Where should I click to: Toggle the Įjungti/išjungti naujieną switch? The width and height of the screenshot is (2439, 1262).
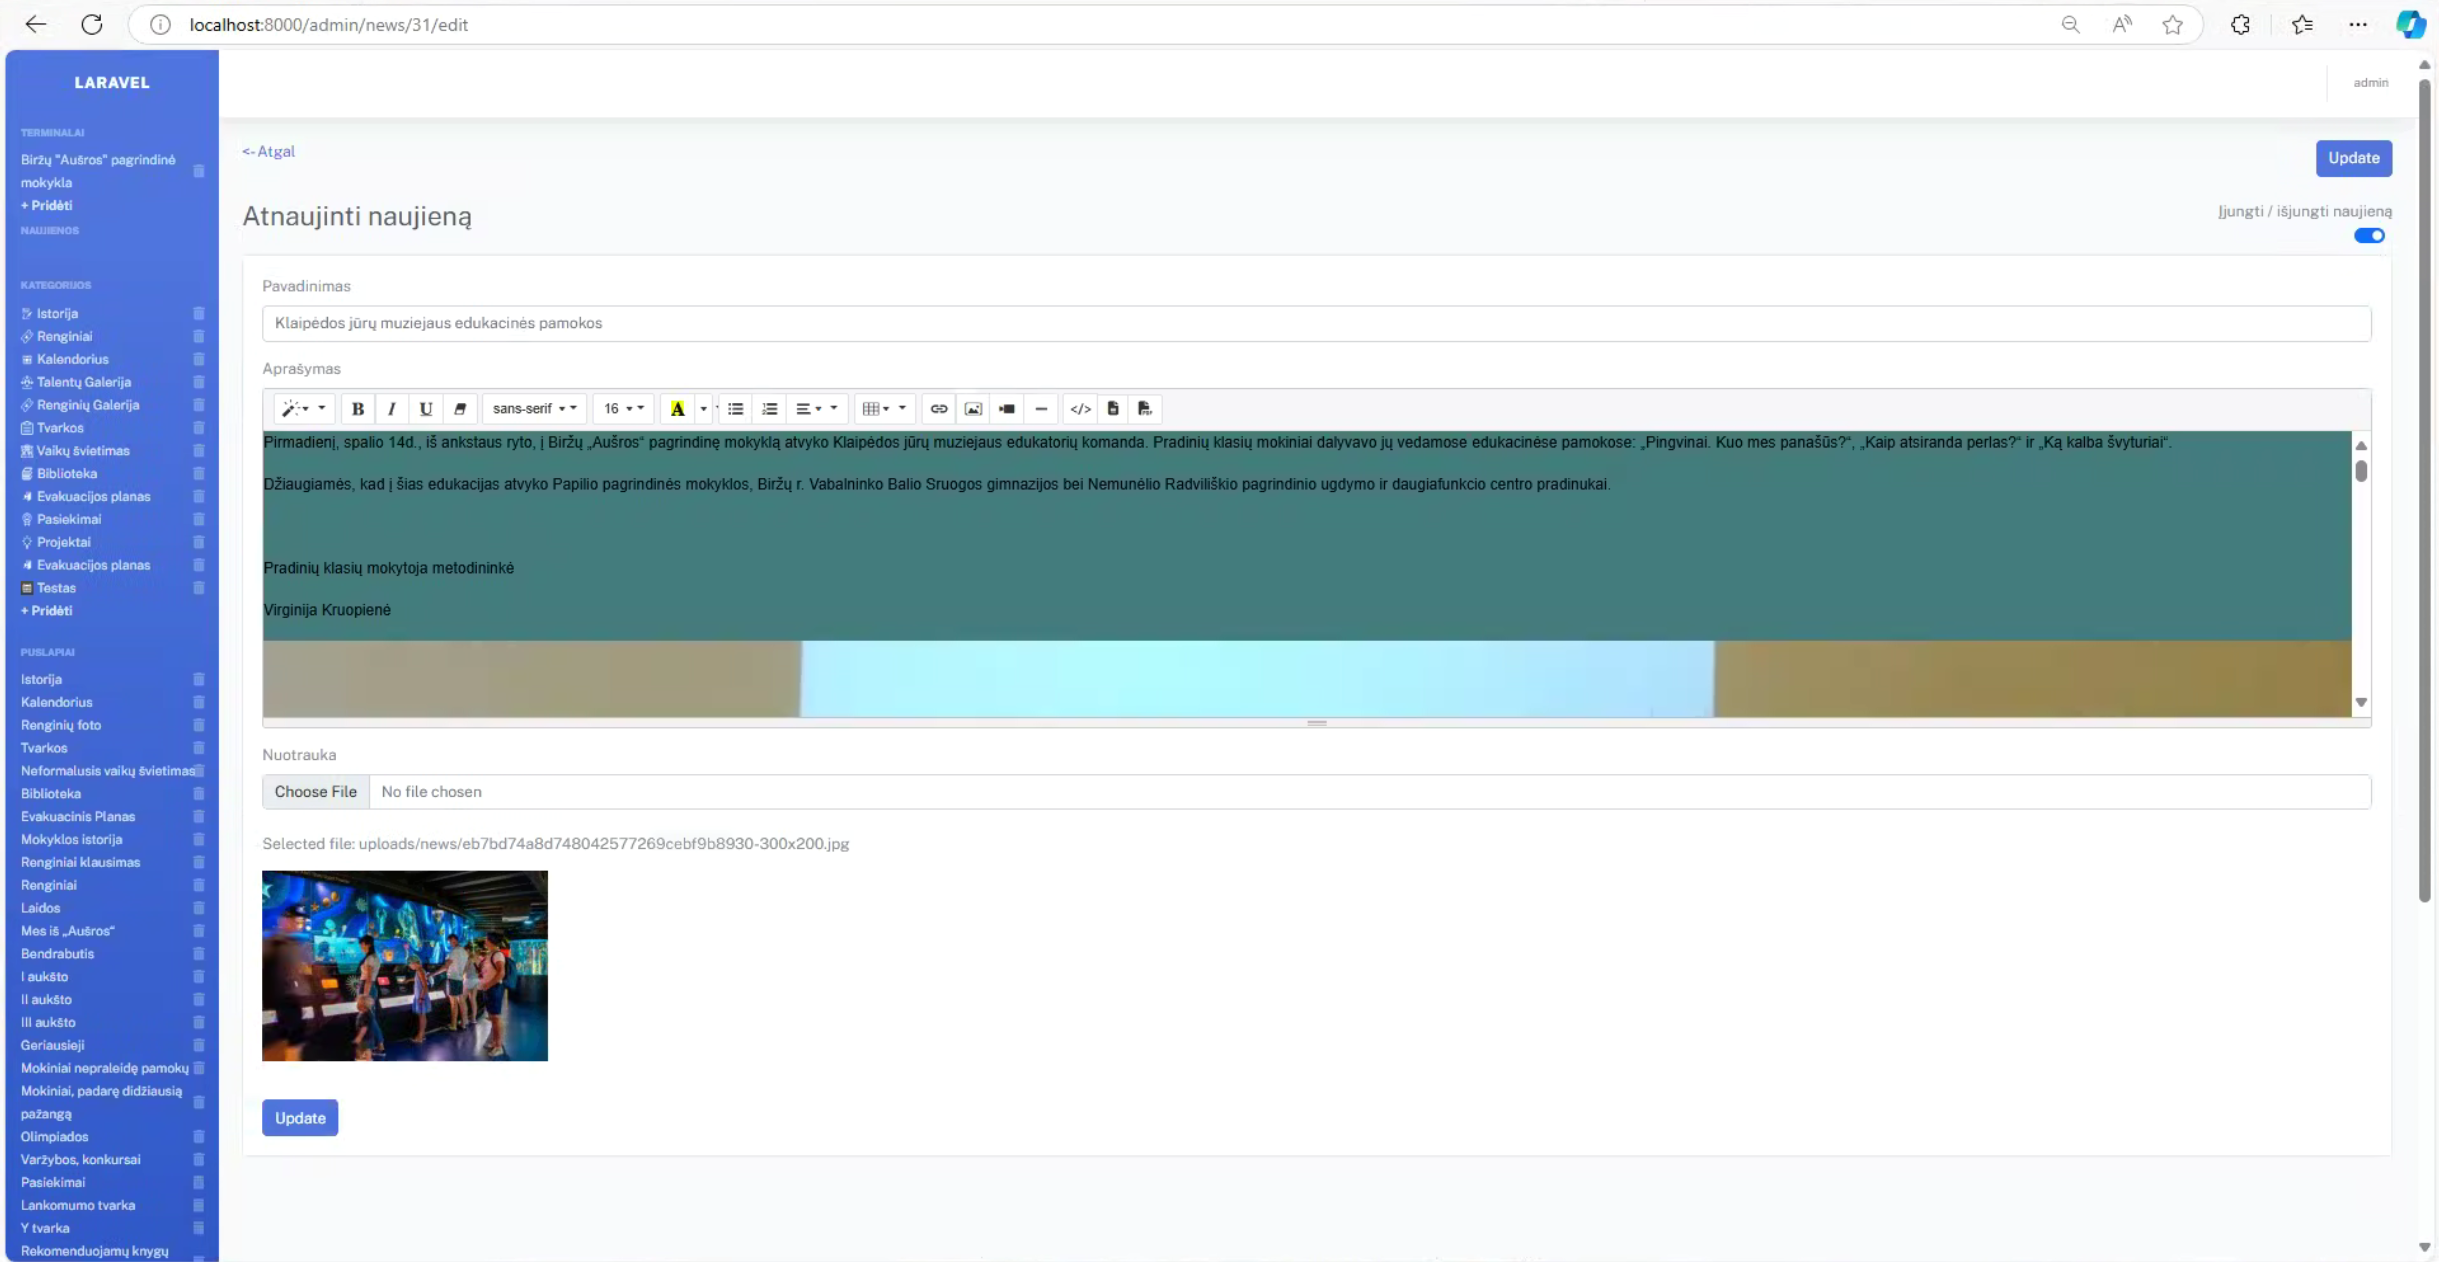coord(2370,235)
